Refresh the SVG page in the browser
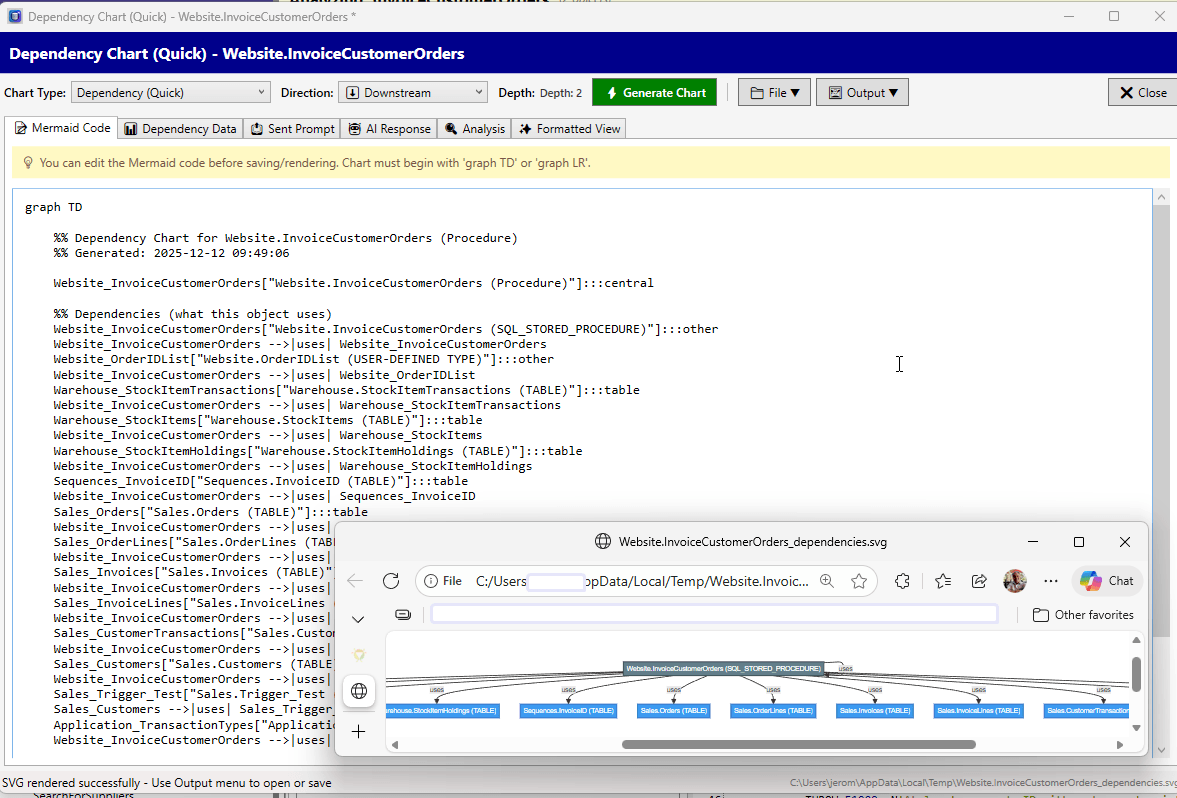 391,581
